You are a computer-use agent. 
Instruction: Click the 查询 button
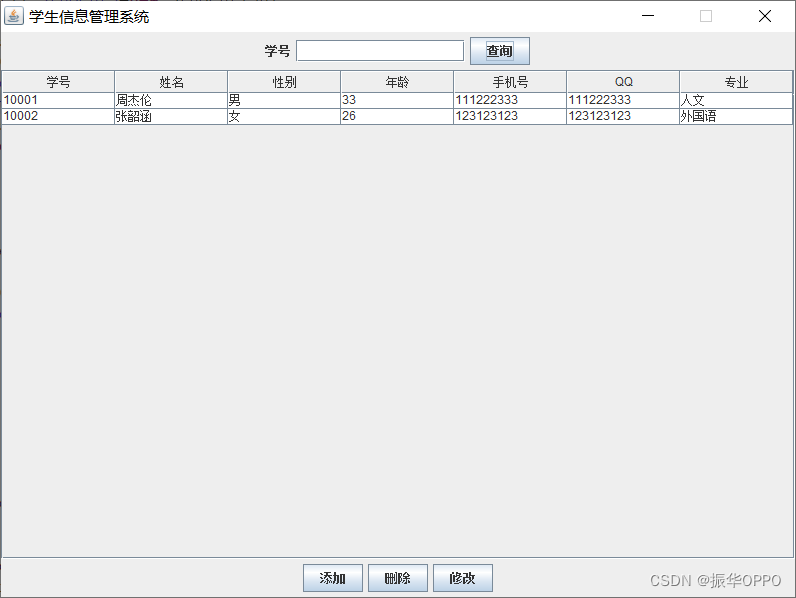[x=500, y=51]
